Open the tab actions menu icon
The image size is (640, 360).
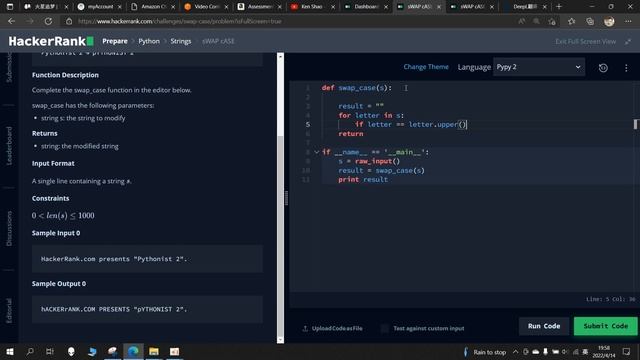pos(10,7)
